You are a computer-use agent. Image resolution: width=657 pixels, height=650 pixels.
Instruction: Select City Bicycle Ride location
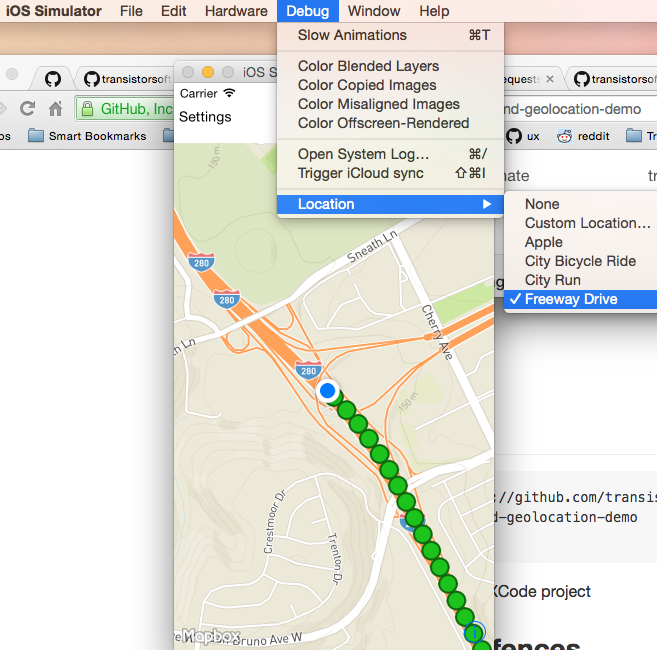[x=581, y=261]
